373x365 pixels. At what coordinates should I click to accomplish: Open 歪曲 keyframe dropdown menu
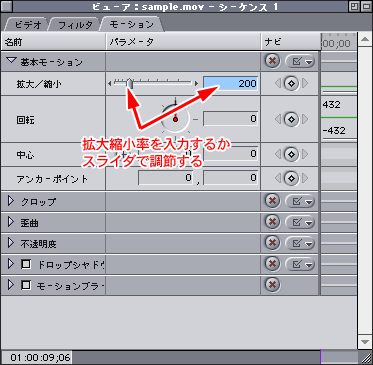pyautogui.click(x=300, y=222)
